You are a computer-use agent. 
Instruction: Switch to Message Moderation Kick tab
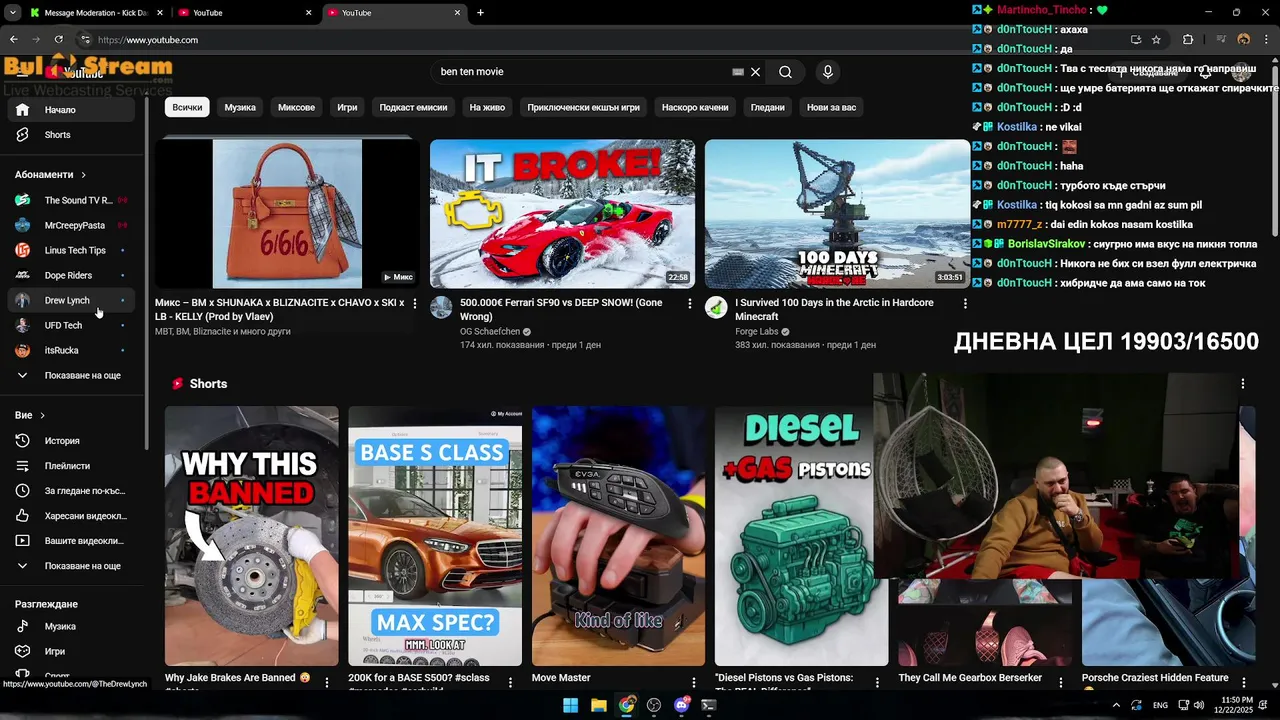(95, 13)
